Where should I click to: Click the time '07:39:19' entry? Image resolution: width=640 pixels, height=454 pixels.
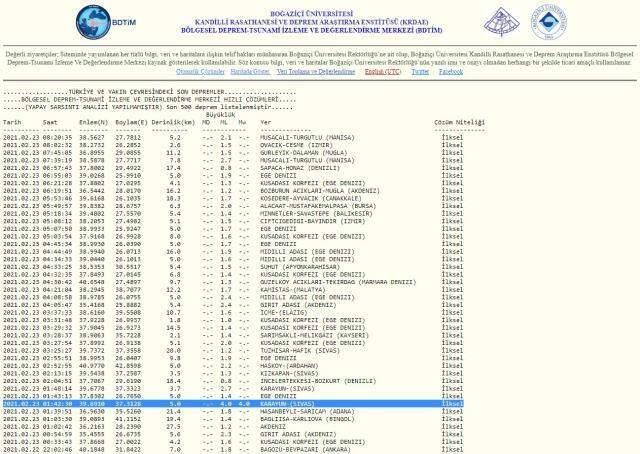(57, 160)
